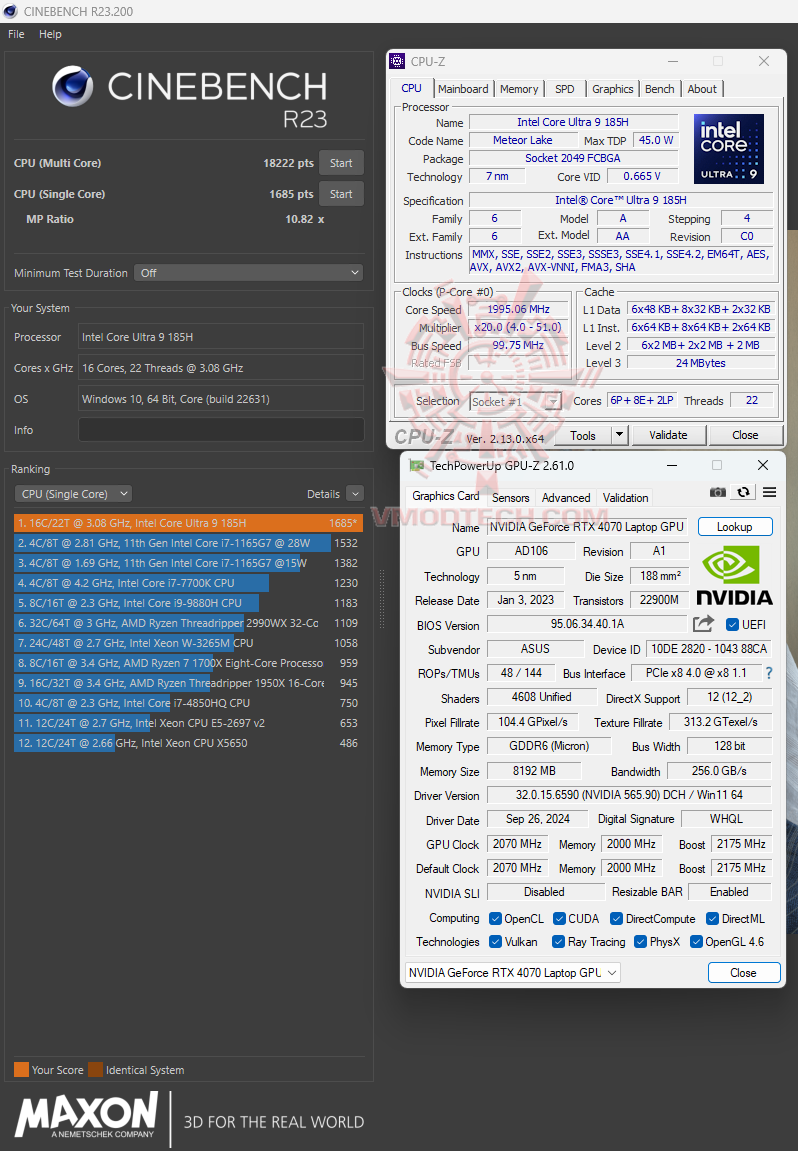Toggle OpenCL checkbox
Image resolution: width=798 pixels, height=1151 pixels.
(x=496, y=919)
